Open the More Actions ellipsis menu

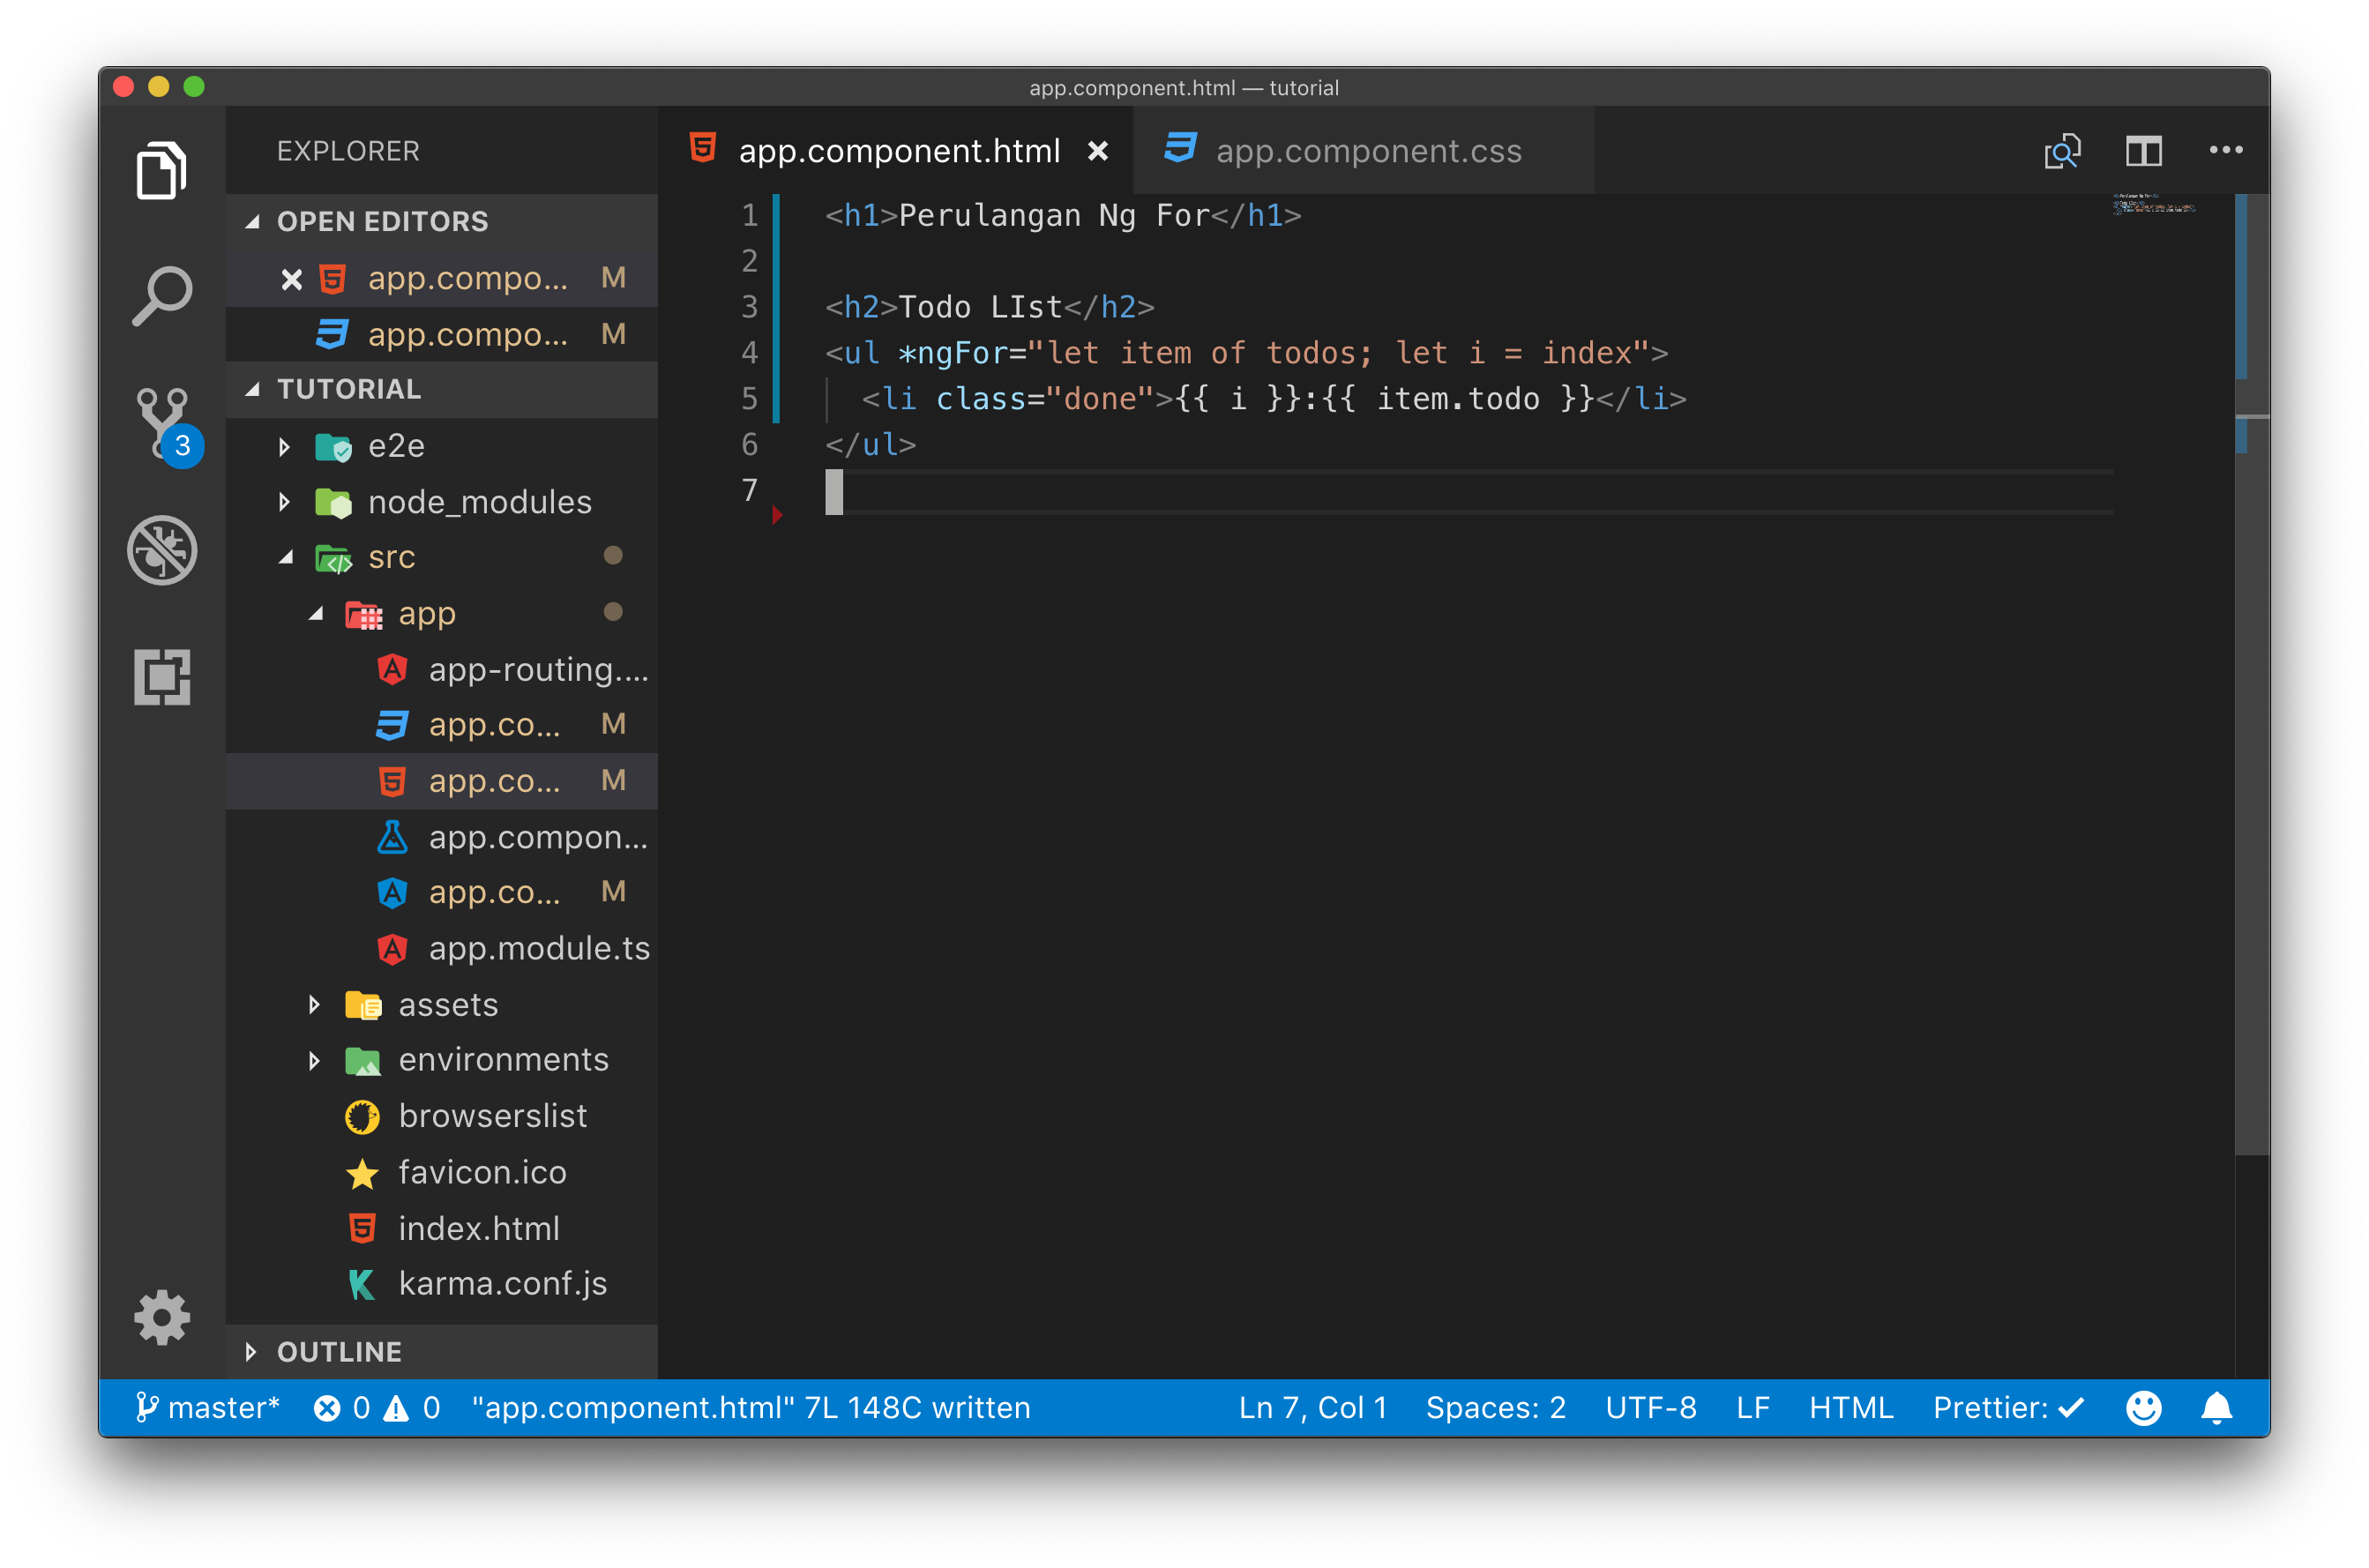(x=2226, y=150)
